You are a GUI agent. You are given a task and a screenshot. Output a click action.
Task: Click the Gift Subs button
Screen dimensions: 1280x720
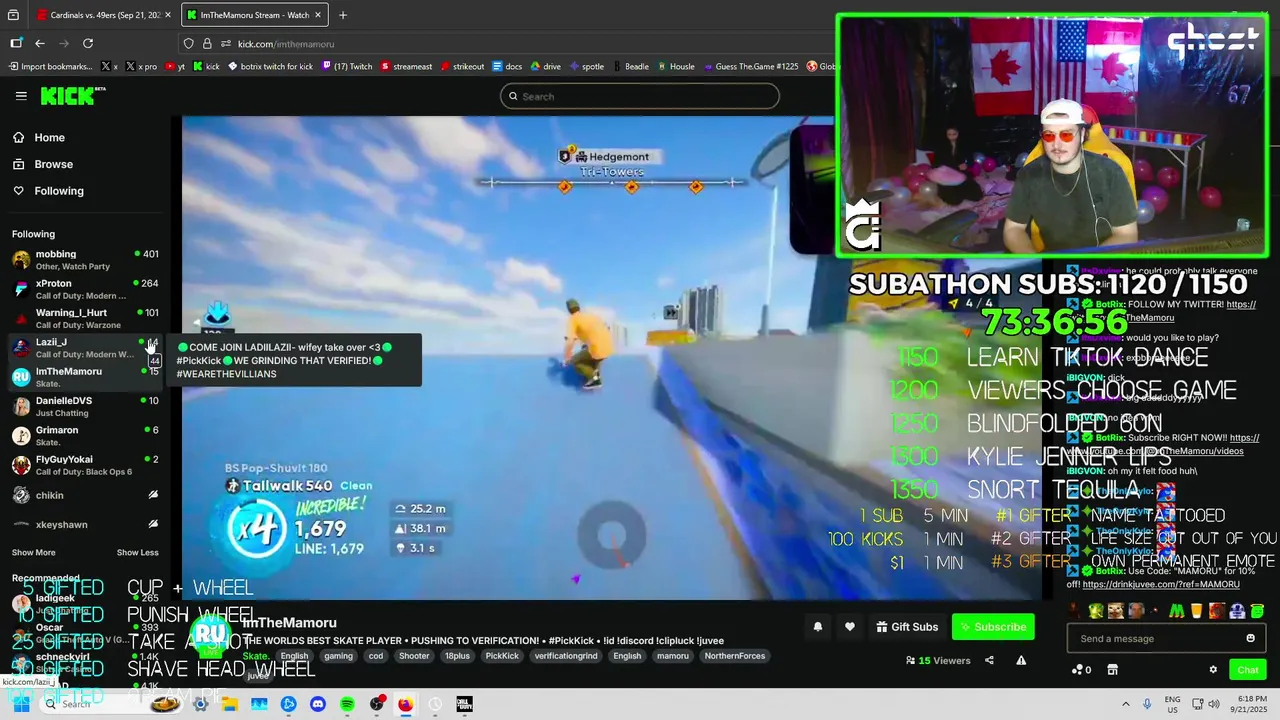907,627
